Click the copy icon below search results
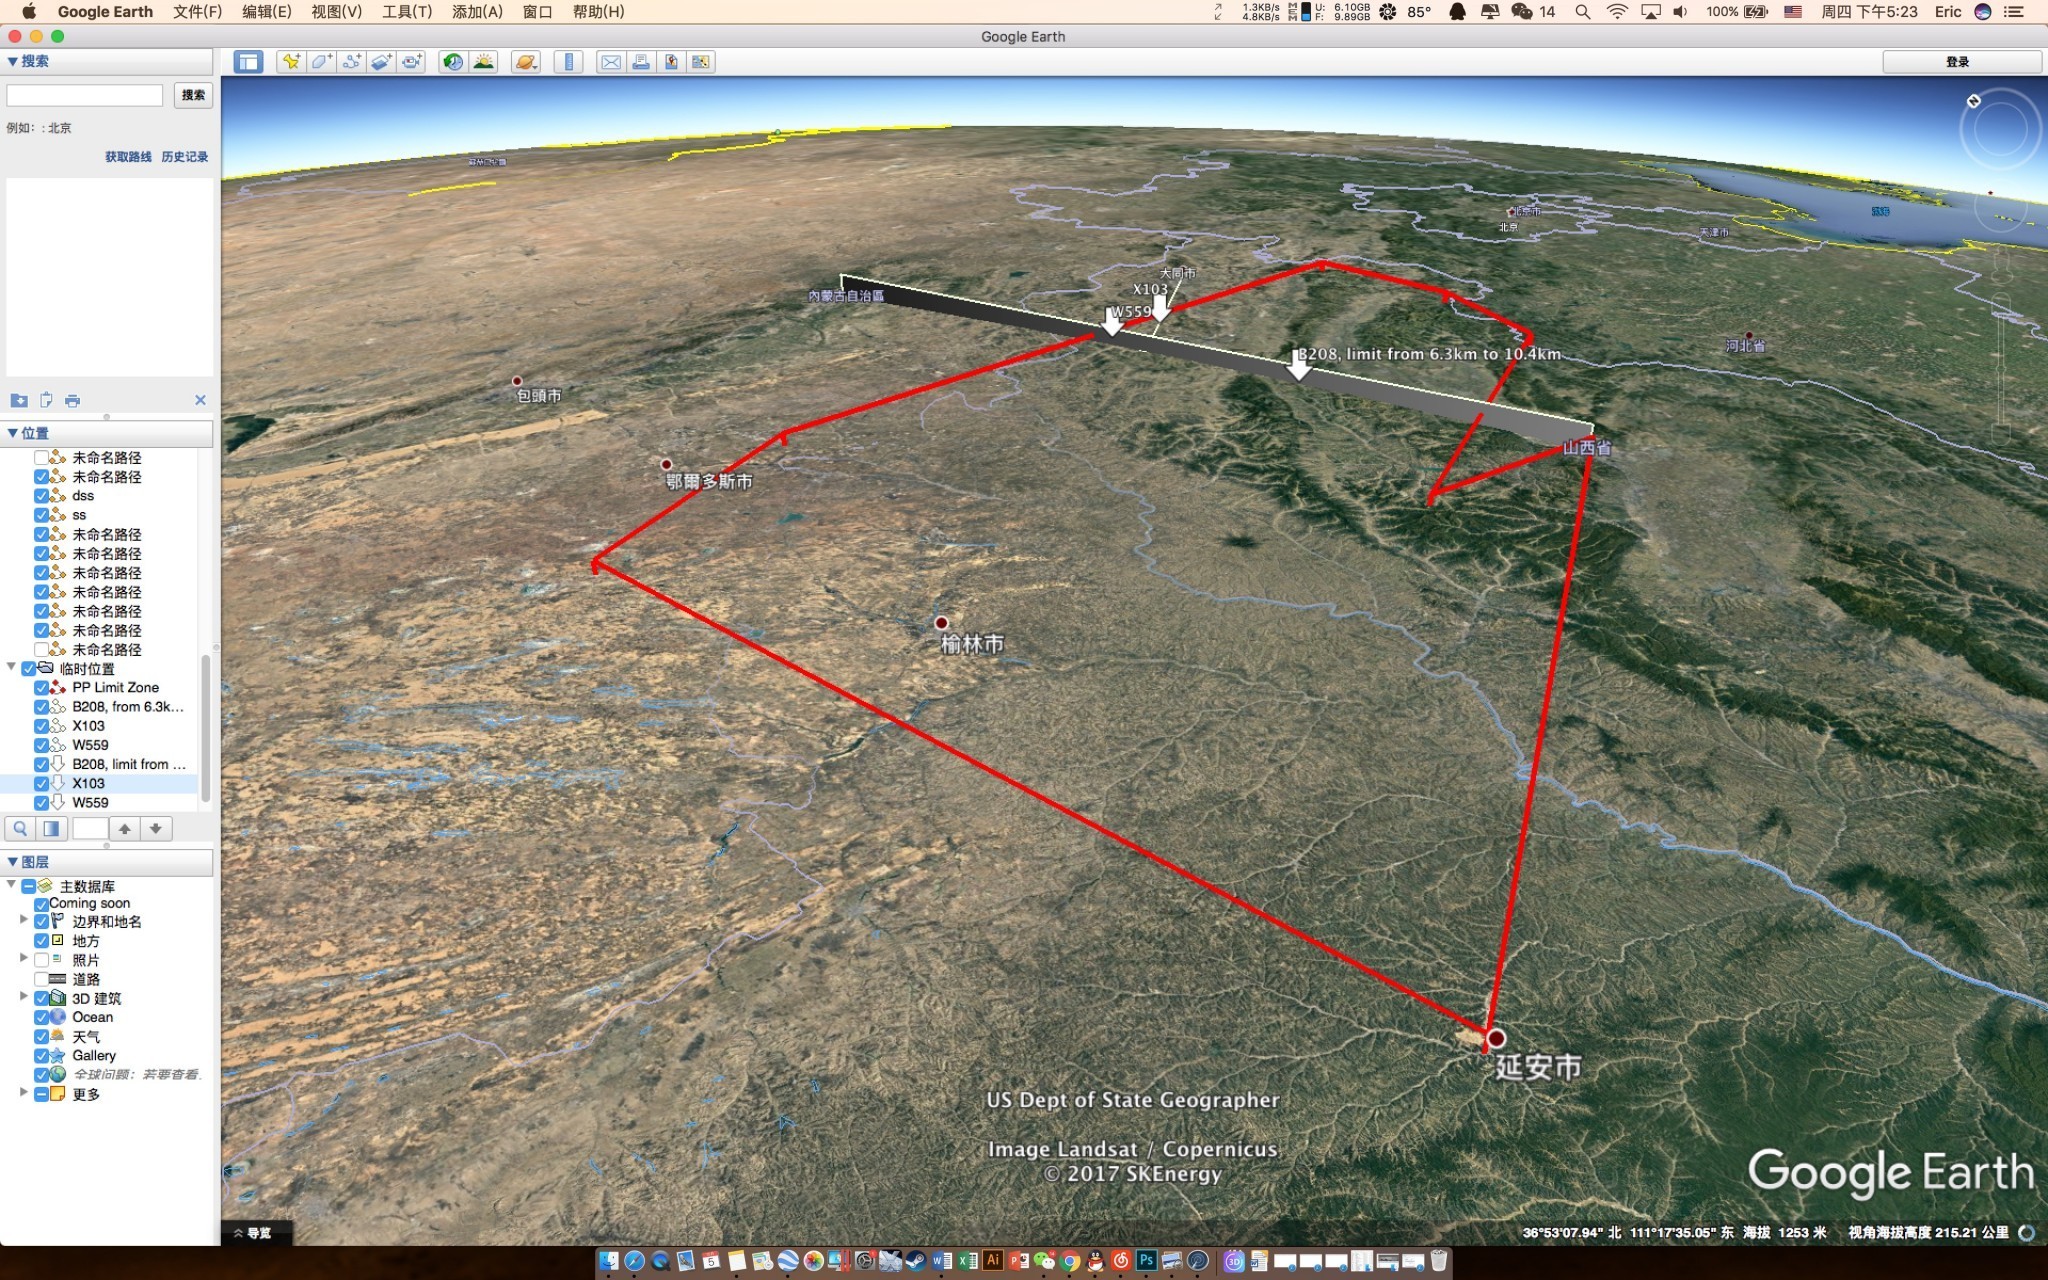 (x=46, y=400)
